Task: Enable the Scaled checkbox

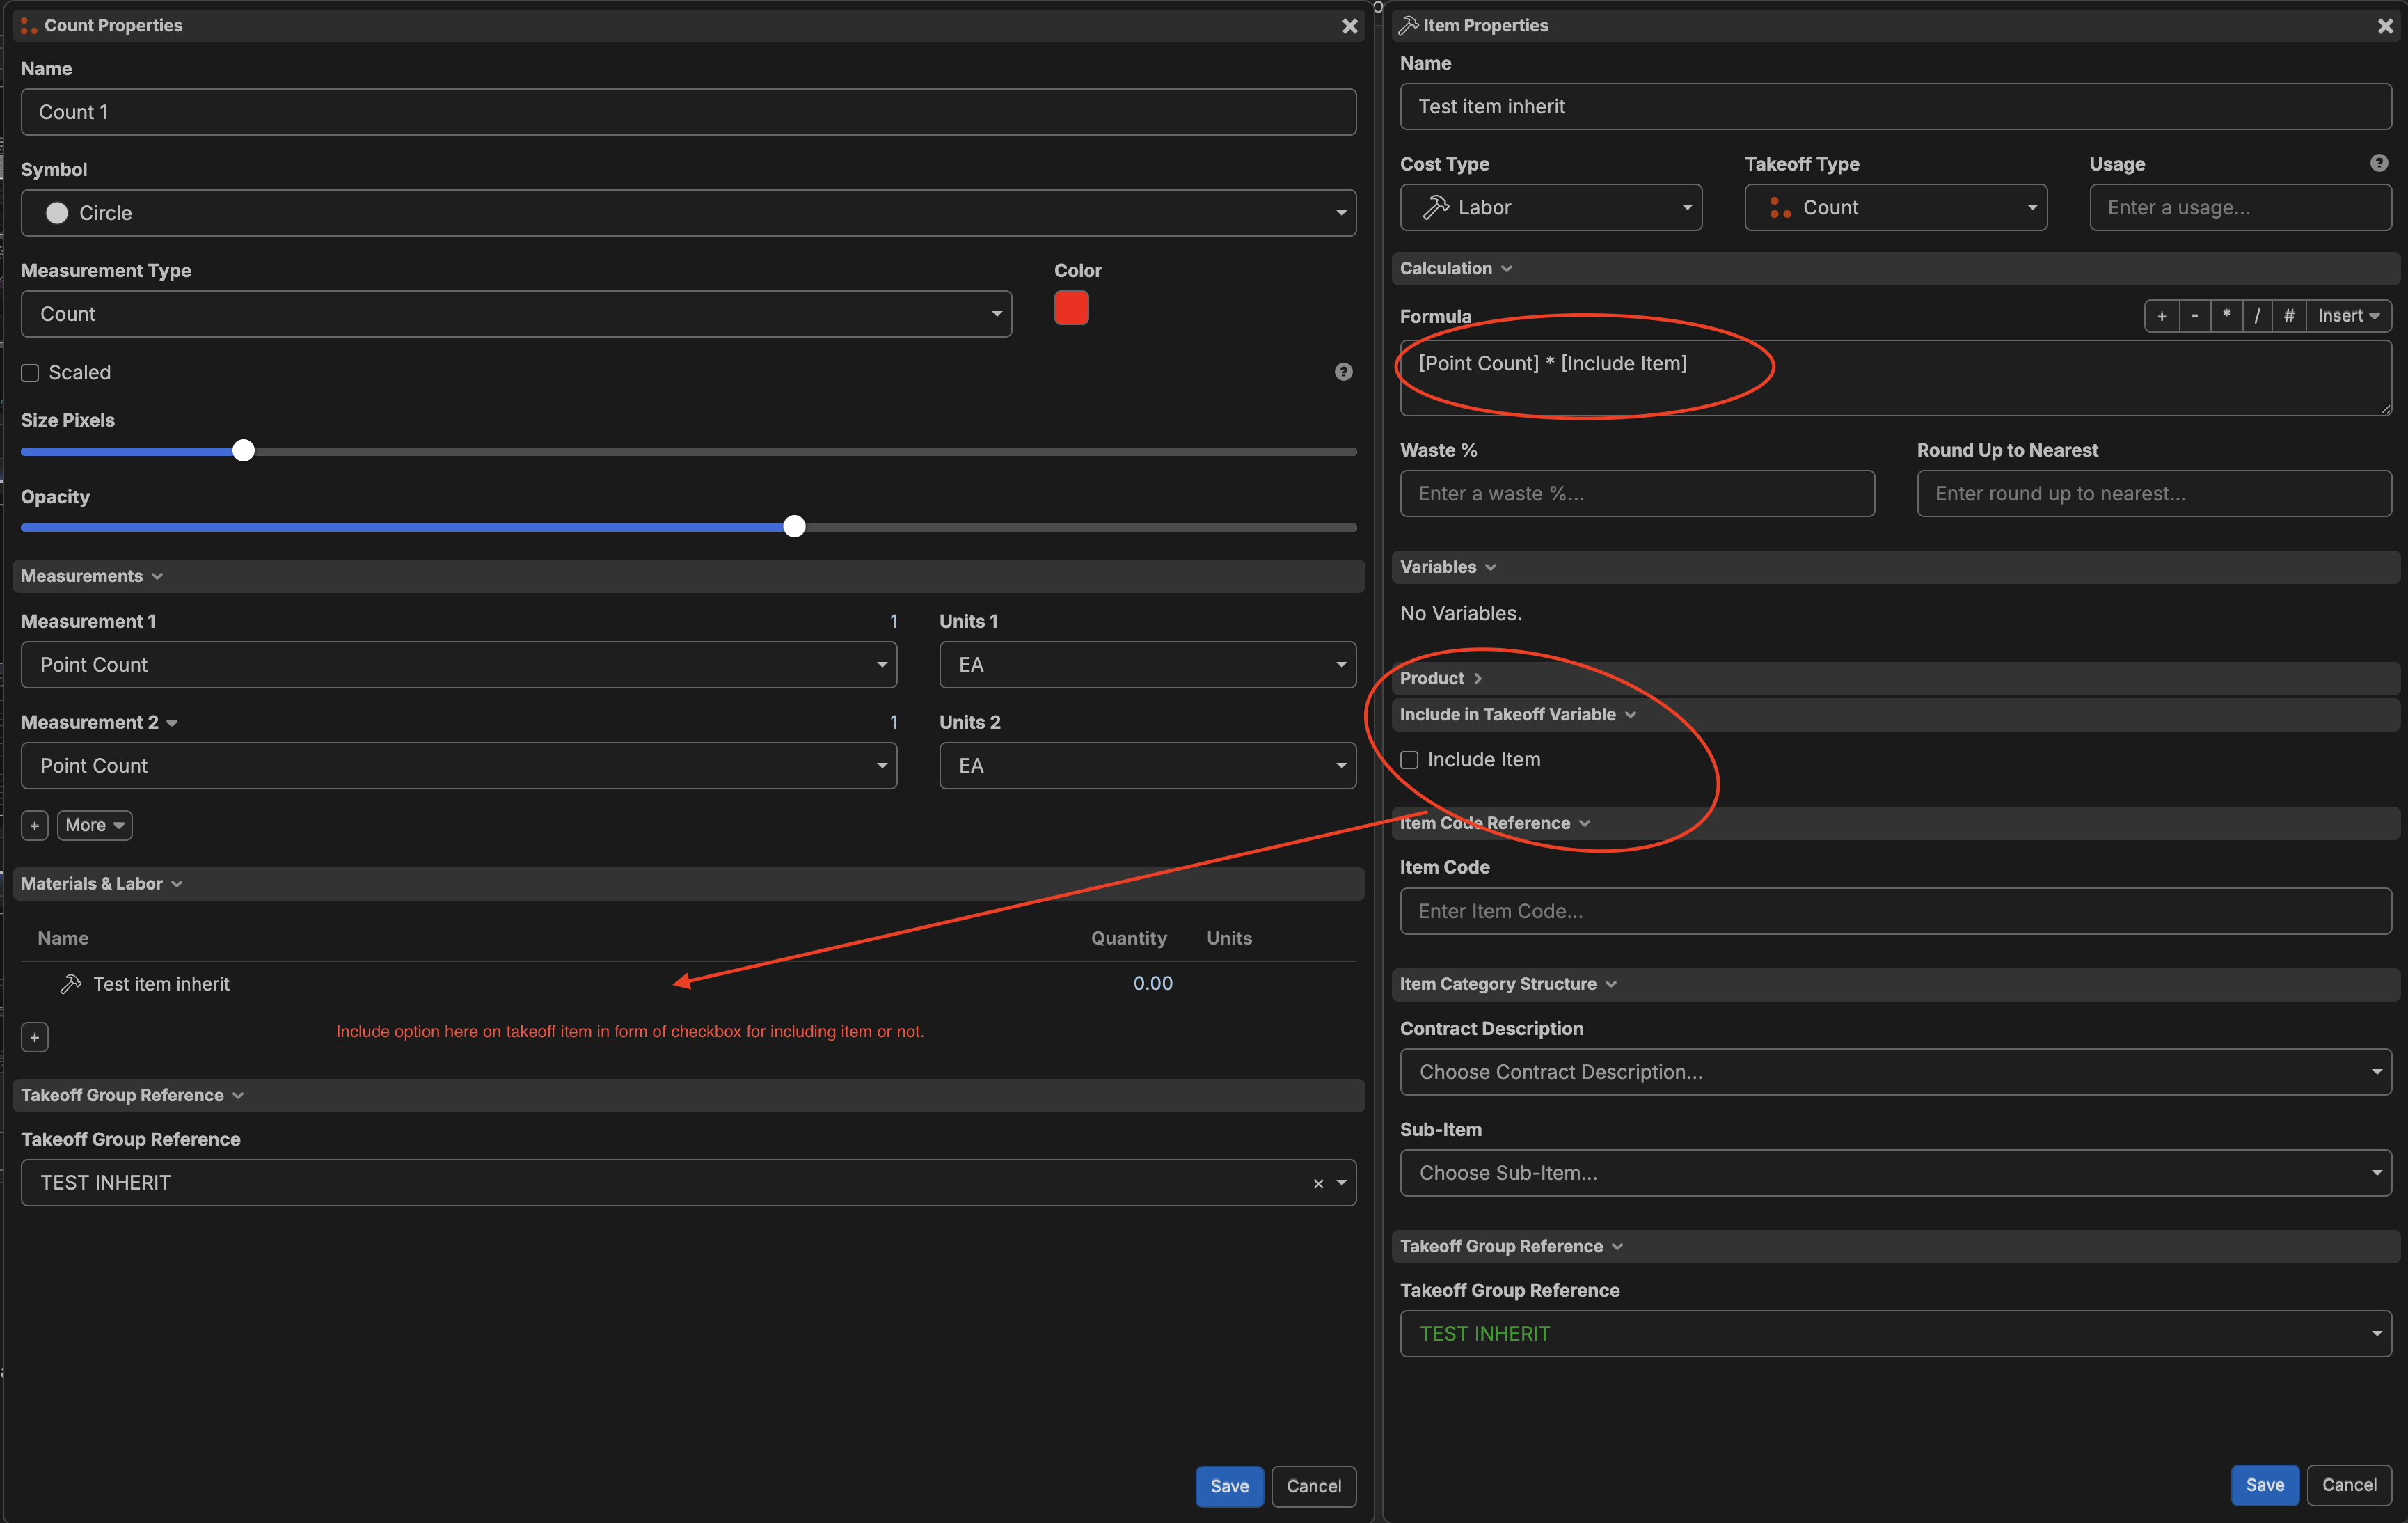Action: pos(30,373)
